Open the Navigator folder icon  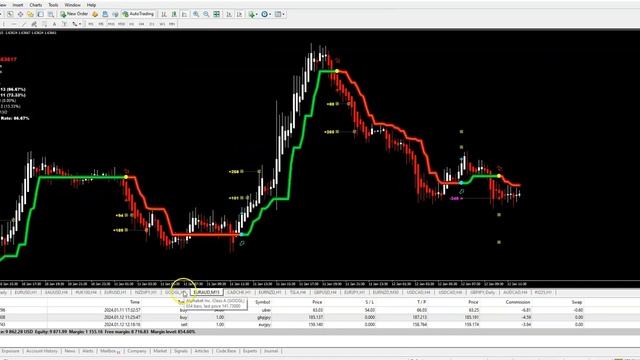[x=30, y=14]
